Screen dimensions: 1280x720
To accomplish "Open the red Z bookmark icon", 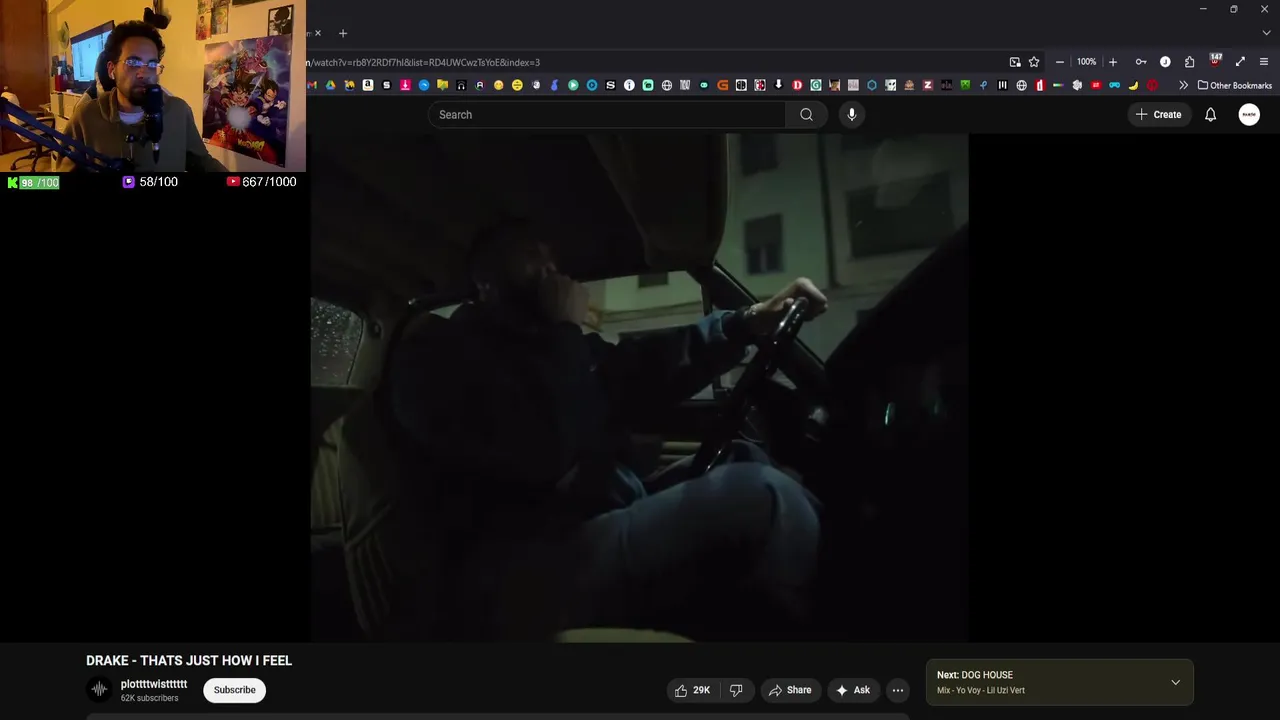I will pyautogui.click(x=928, y=85).
